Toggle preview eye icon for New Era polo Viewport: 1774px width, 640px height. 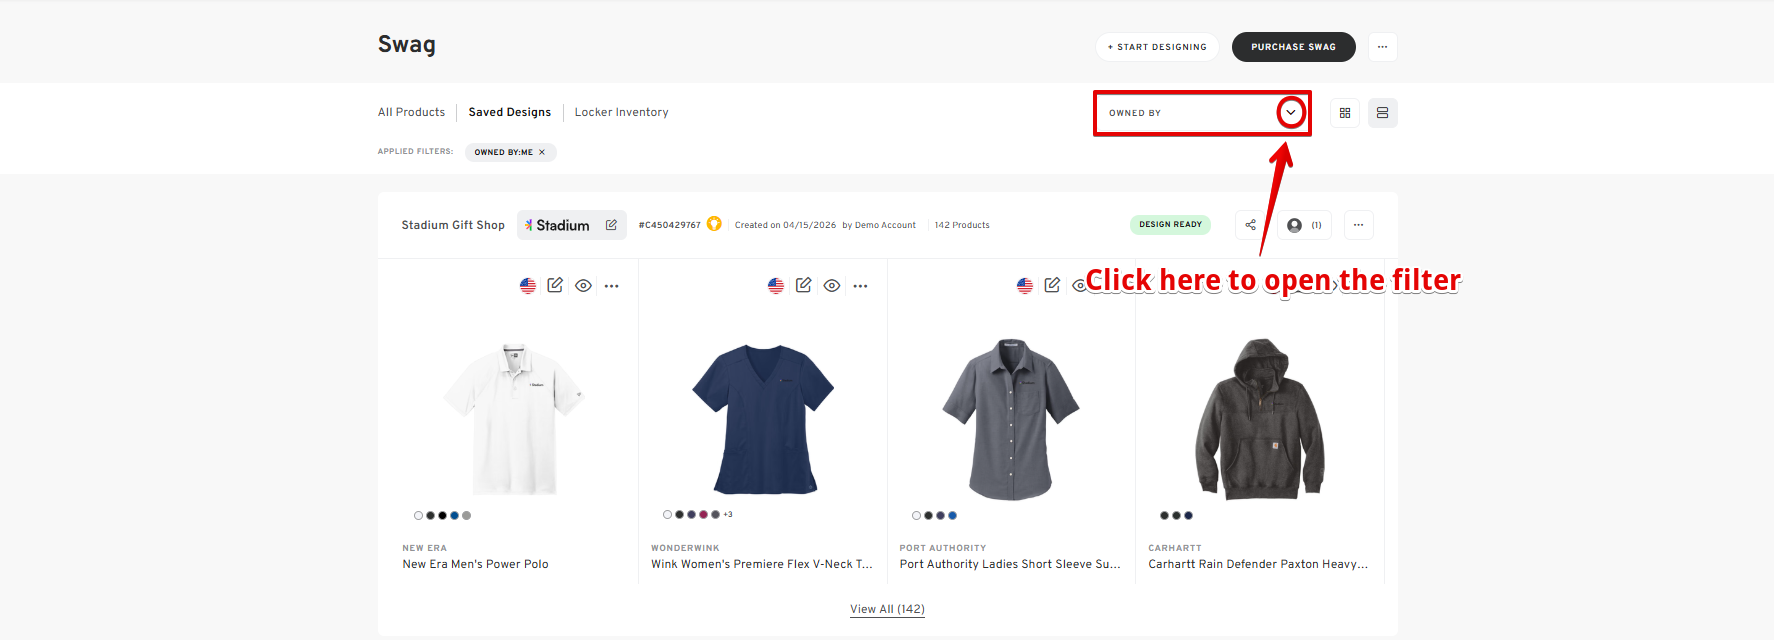[583, 286]
